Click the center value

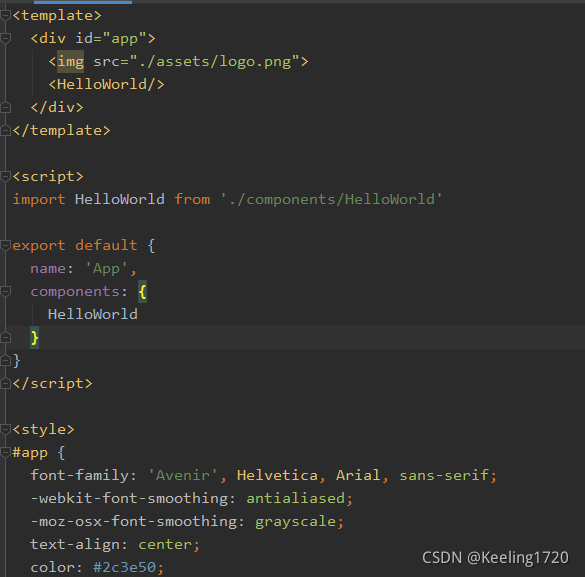coord(165,545)
